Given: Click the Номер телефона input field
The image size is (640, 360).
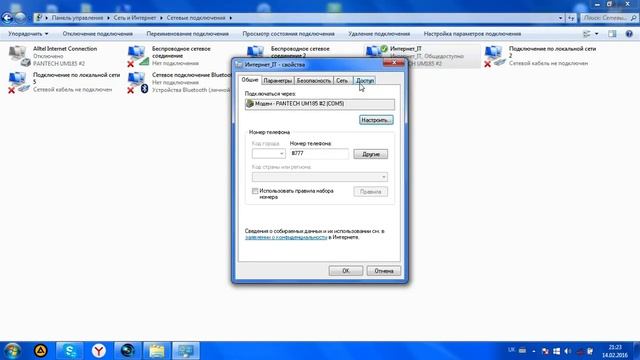Looking at the screenshot, I should (x=319, y=153).
